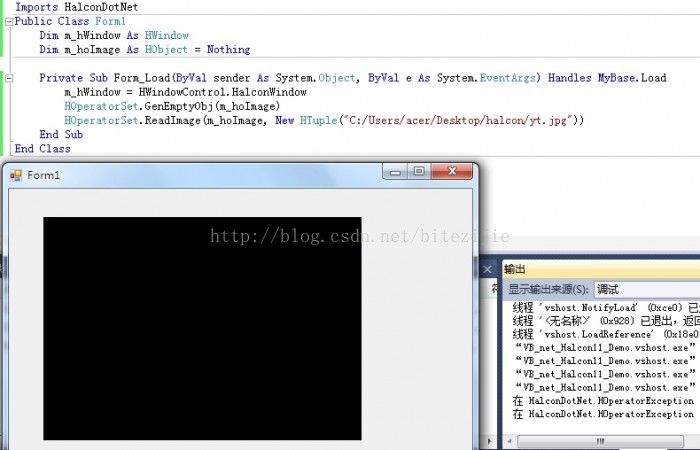Minimize the Form1 window
Screen dimensions: 700x450
click(x=395, y=171)
